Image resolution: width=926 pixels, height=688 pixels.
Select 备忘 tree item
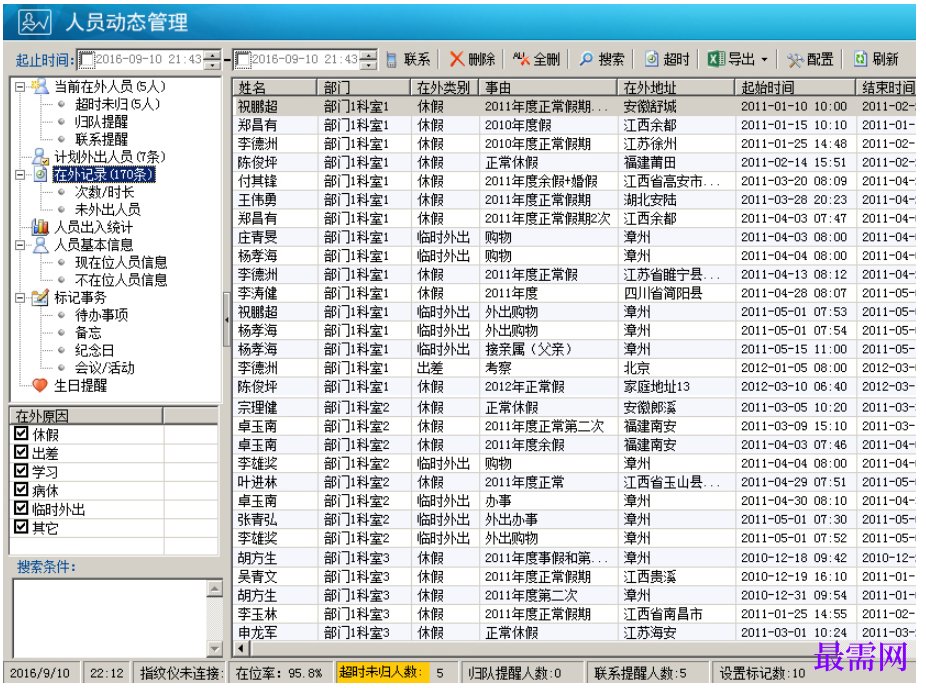click(88, 332)
